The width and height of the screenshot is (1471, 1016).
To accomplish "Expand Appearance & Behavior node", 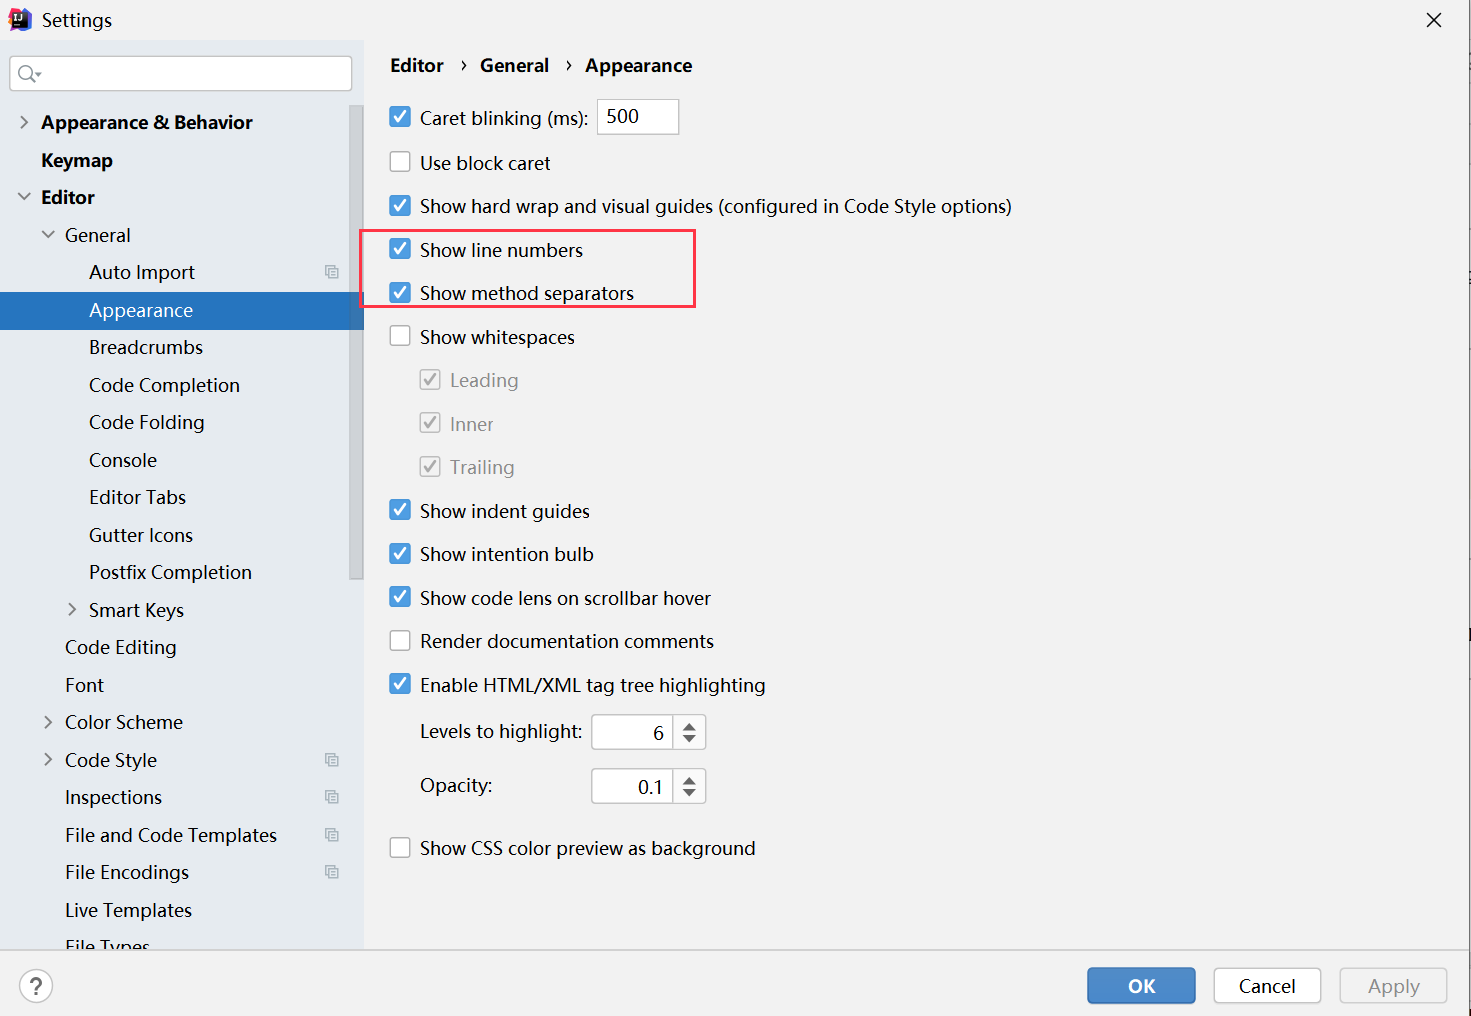I will [x=24, y=122].
